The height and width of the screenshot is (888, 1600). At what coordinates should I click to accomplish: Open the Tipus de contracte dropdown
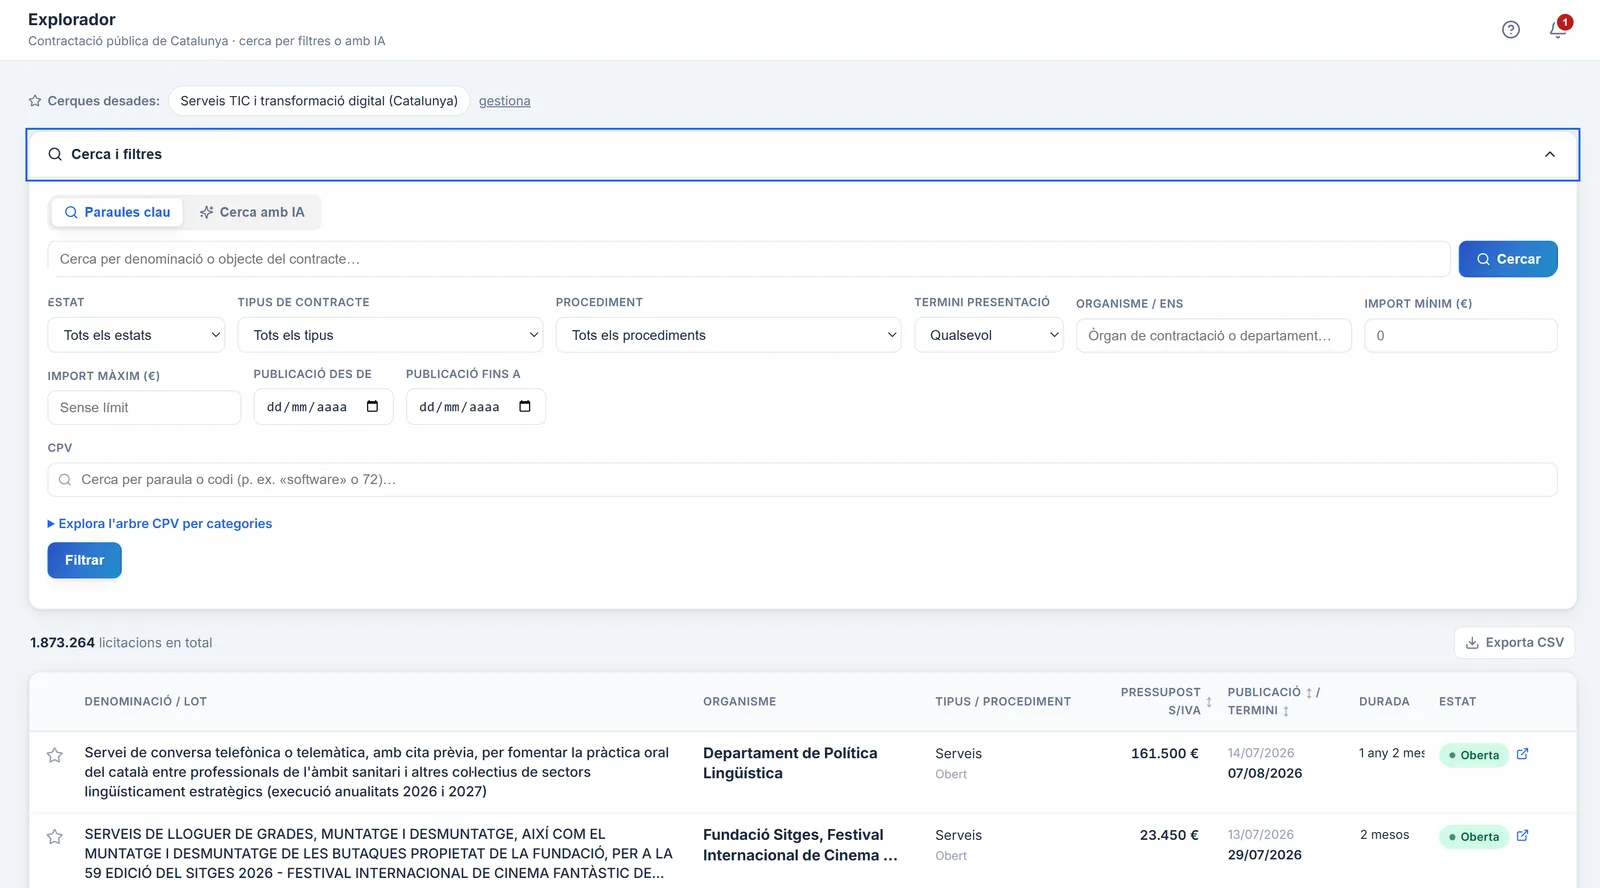[390, 335]
